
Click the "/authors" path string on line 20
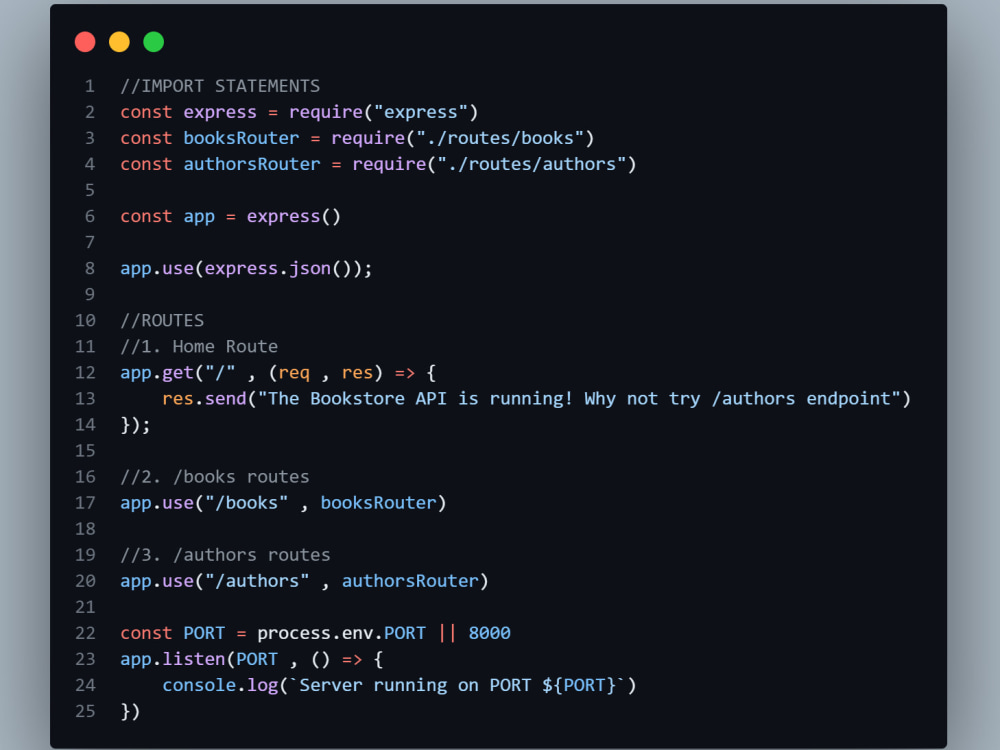pos(257,582)
